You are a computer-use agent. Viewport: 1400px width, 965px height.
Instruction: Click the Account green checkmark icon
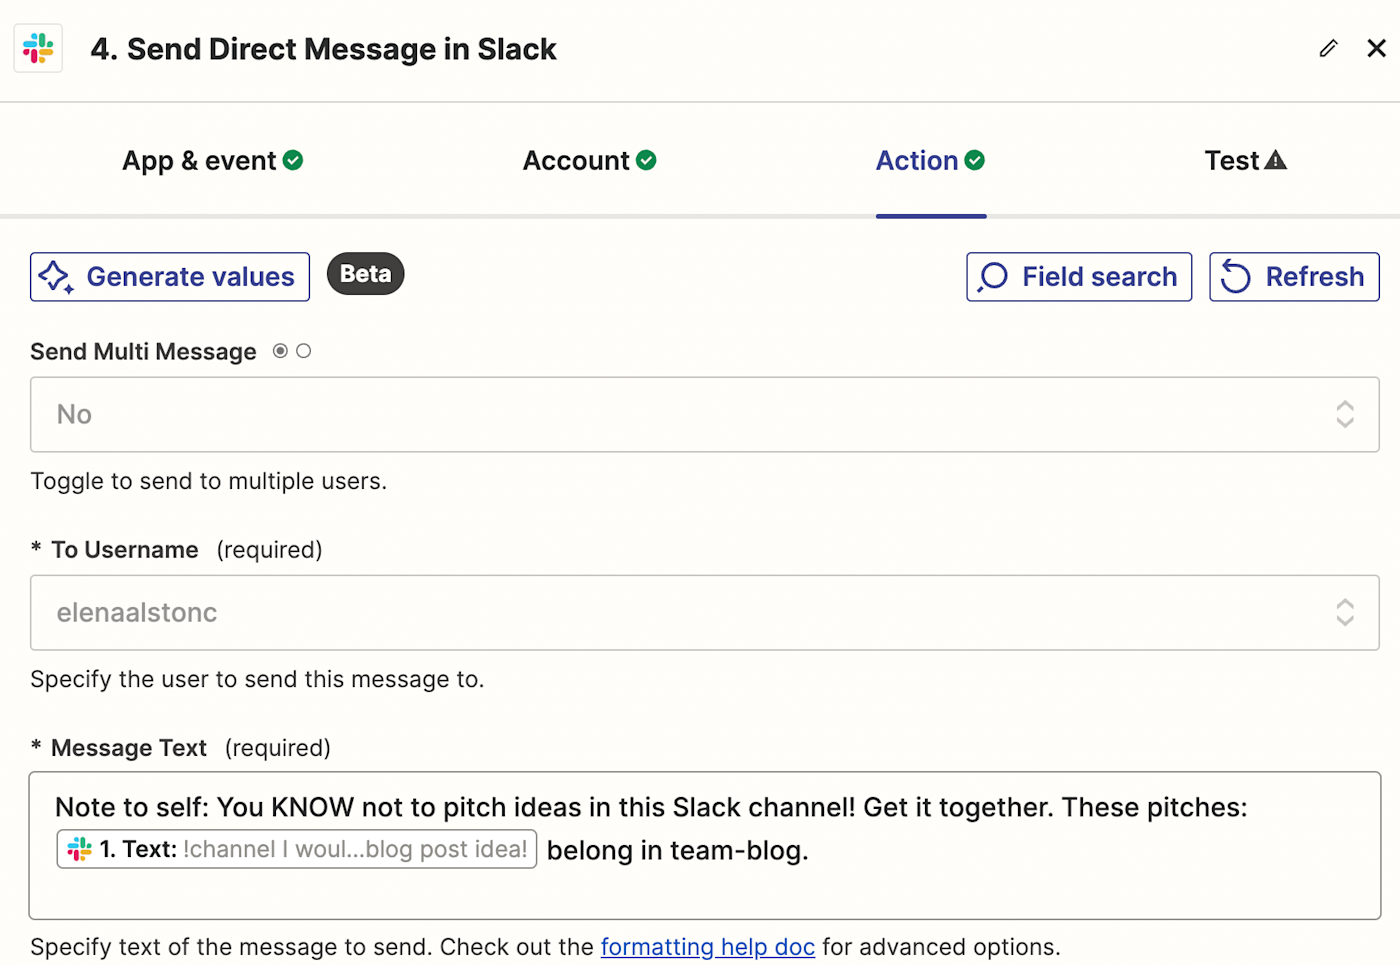(646, 160)
